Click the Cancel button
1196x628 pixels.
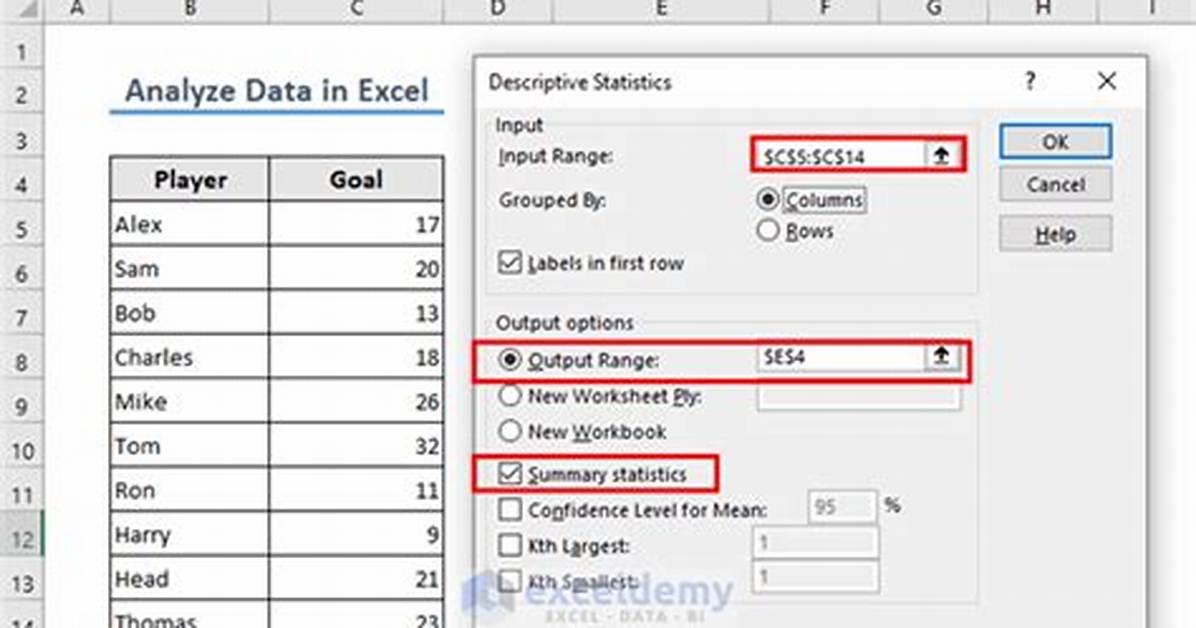pos(1055,185)
